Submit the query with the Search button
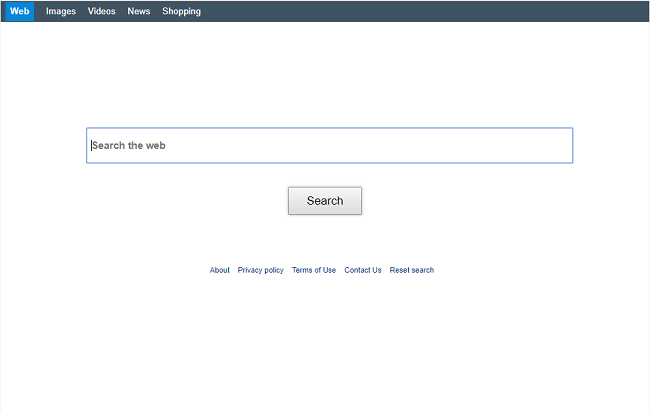 pos(325,201)
